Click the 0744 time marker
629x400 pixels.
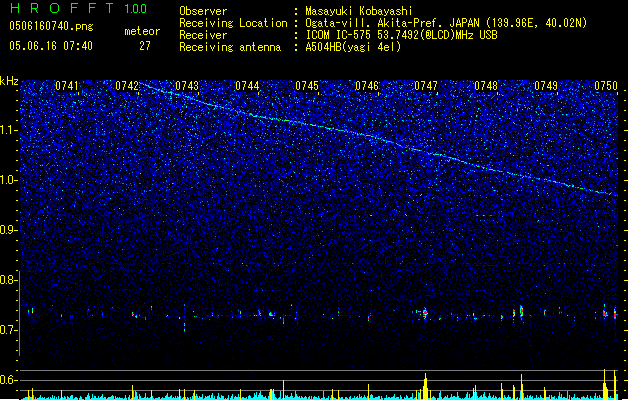click(x=247, y=86)
